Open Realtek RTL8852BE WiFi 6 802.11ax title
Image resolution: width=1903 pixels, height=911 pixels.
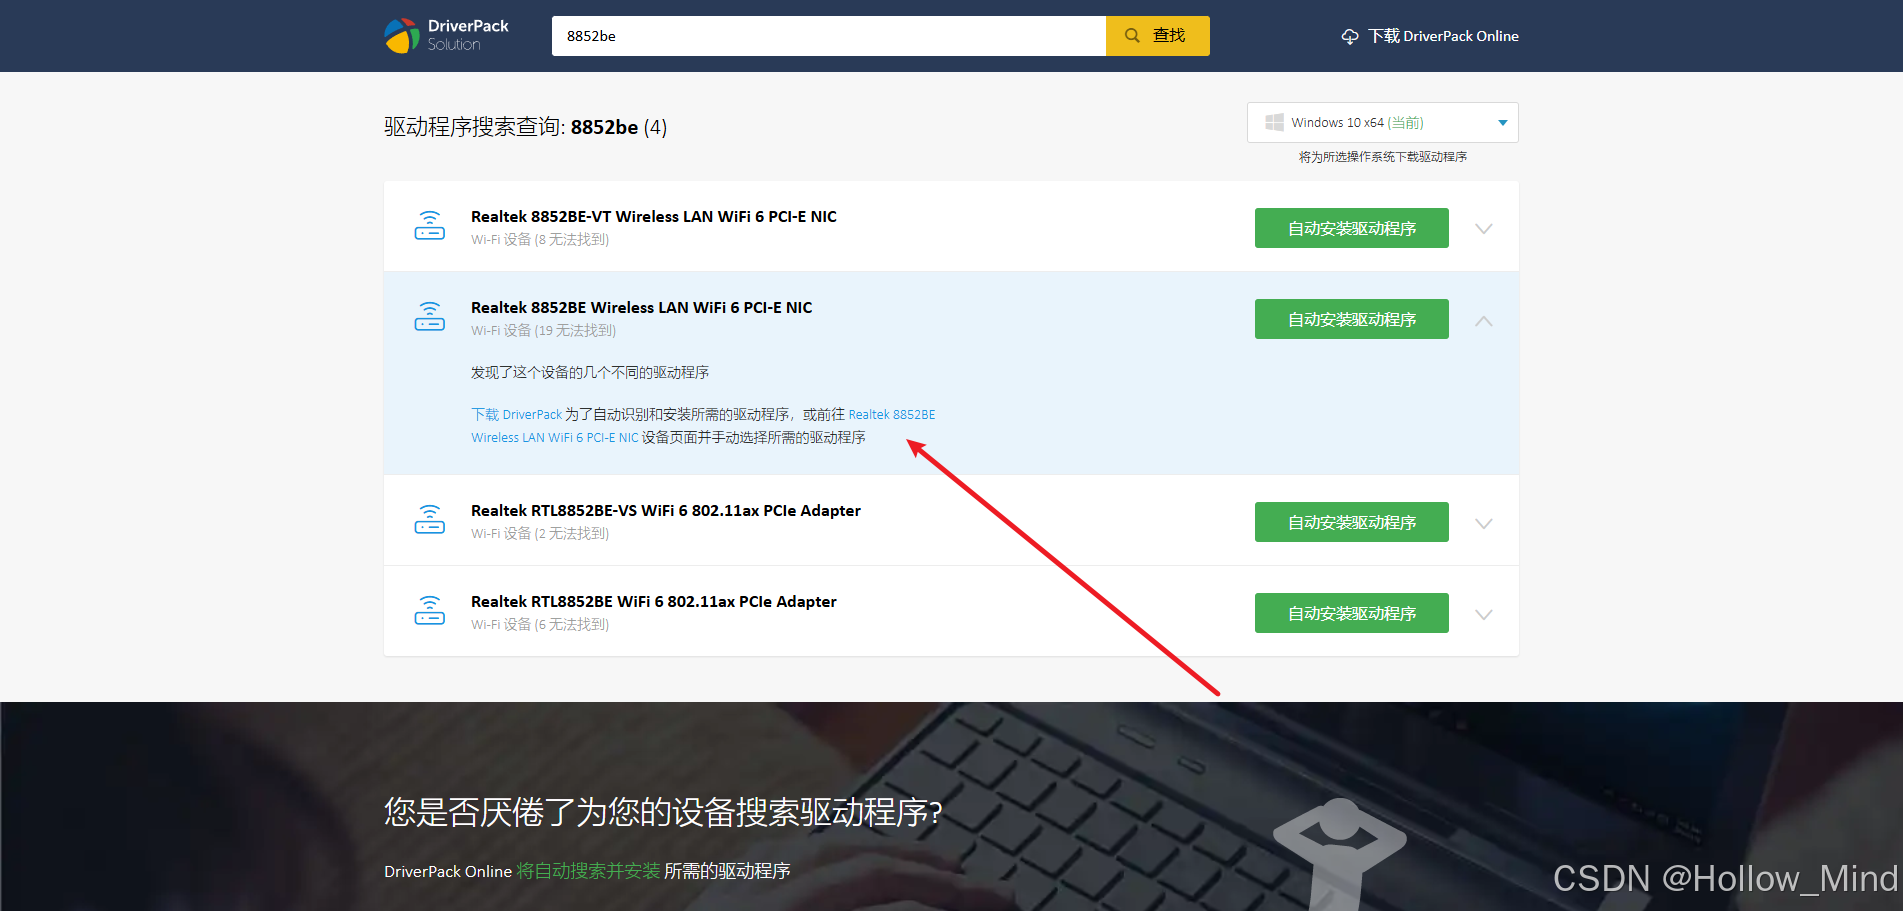point(654,601)
